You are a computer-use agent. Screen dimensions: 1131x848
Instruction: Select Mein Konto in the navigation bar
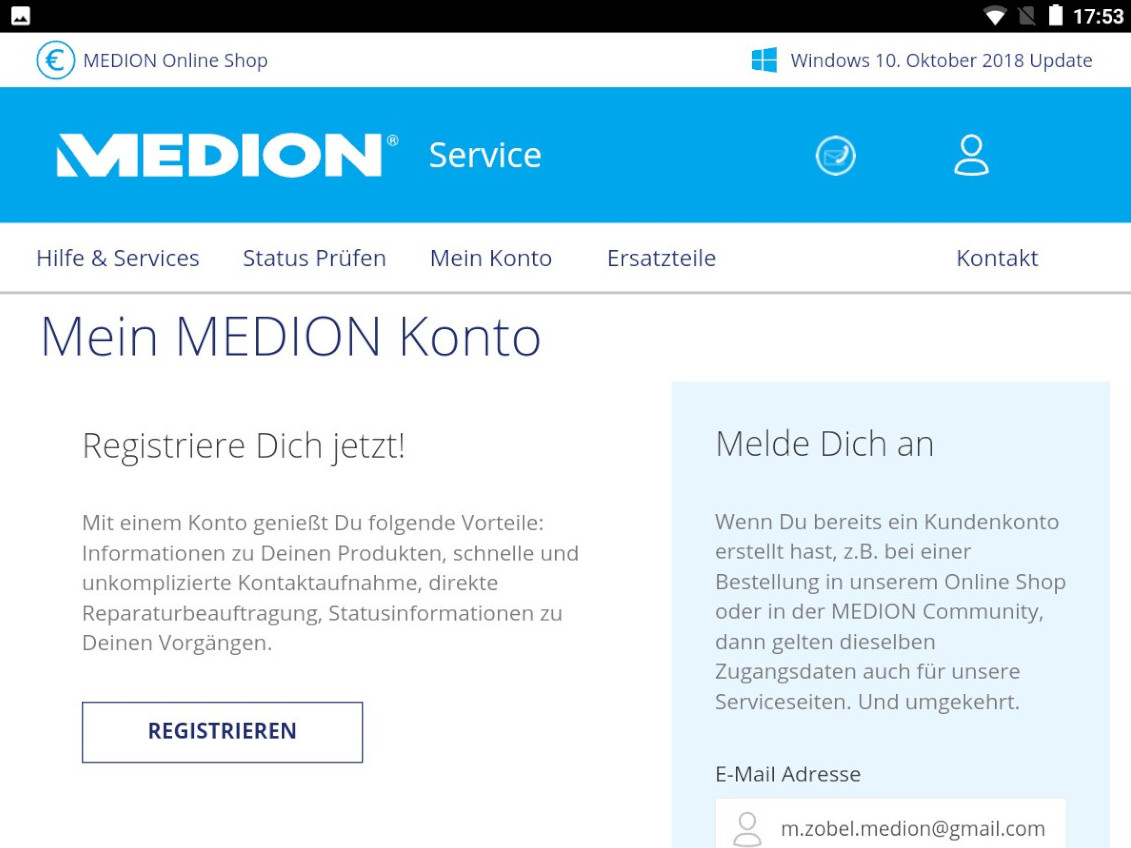point(491,258)
